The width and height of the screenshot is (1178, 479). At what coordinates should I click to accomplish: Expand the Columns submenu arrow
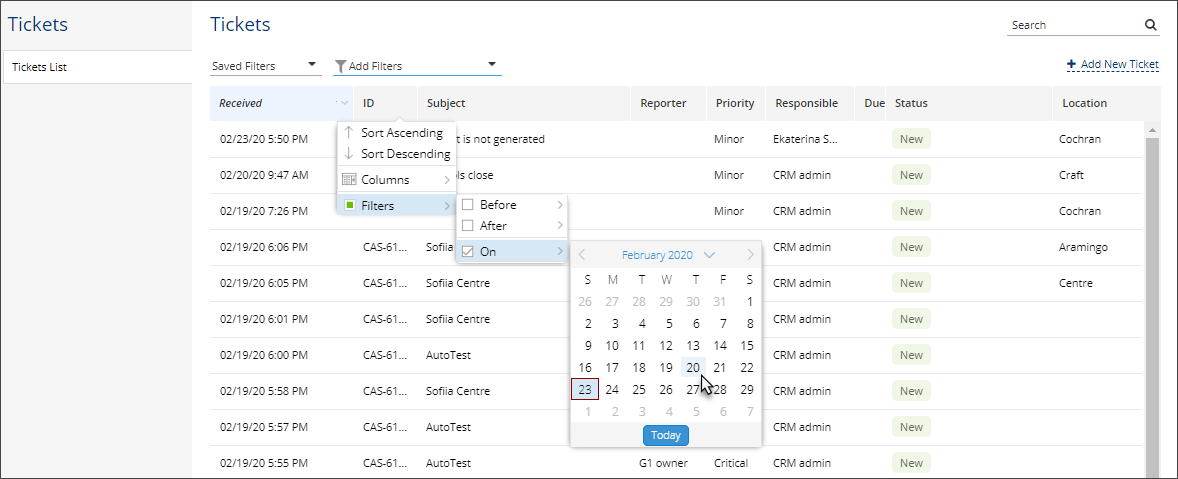(x=447, y=180)
